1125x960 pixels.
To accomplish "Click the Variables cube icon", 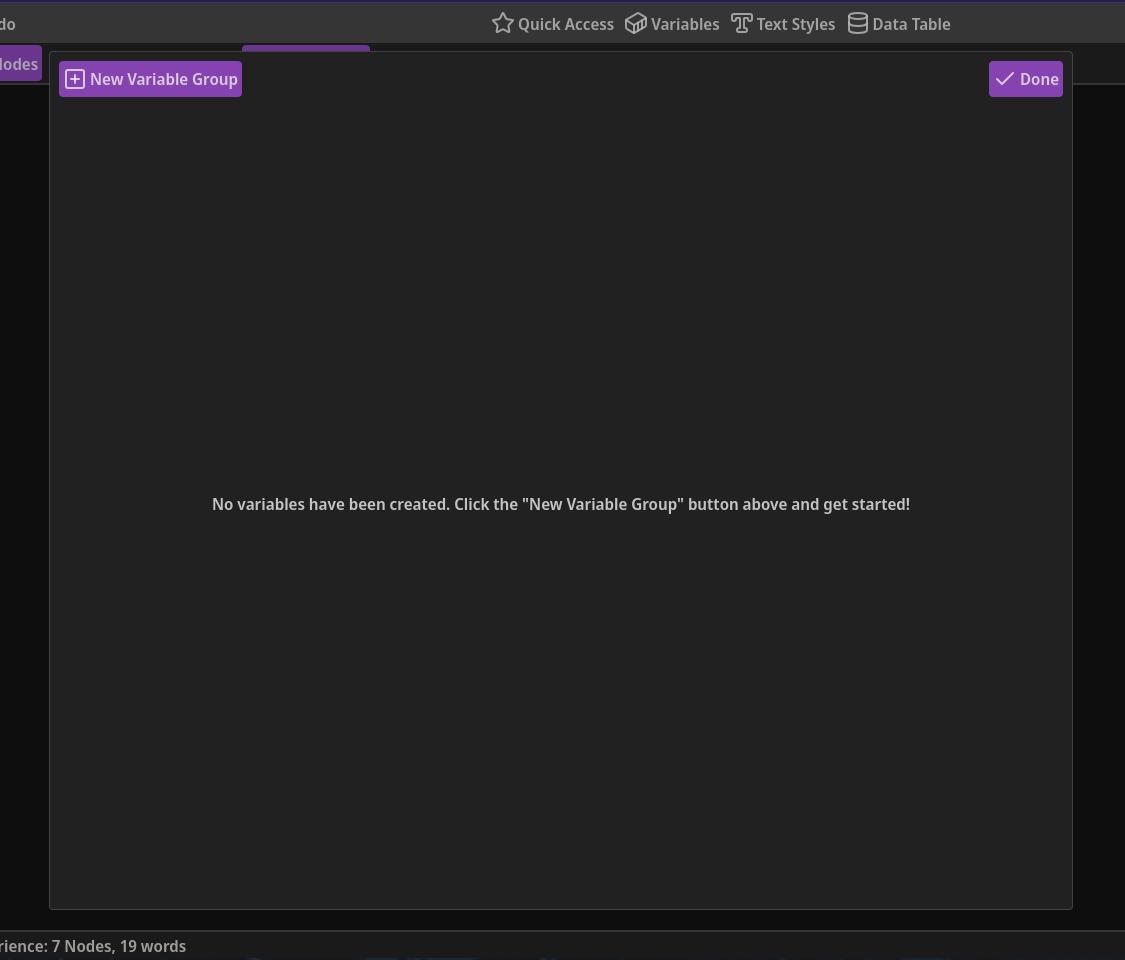I will [x=636, y=24].
